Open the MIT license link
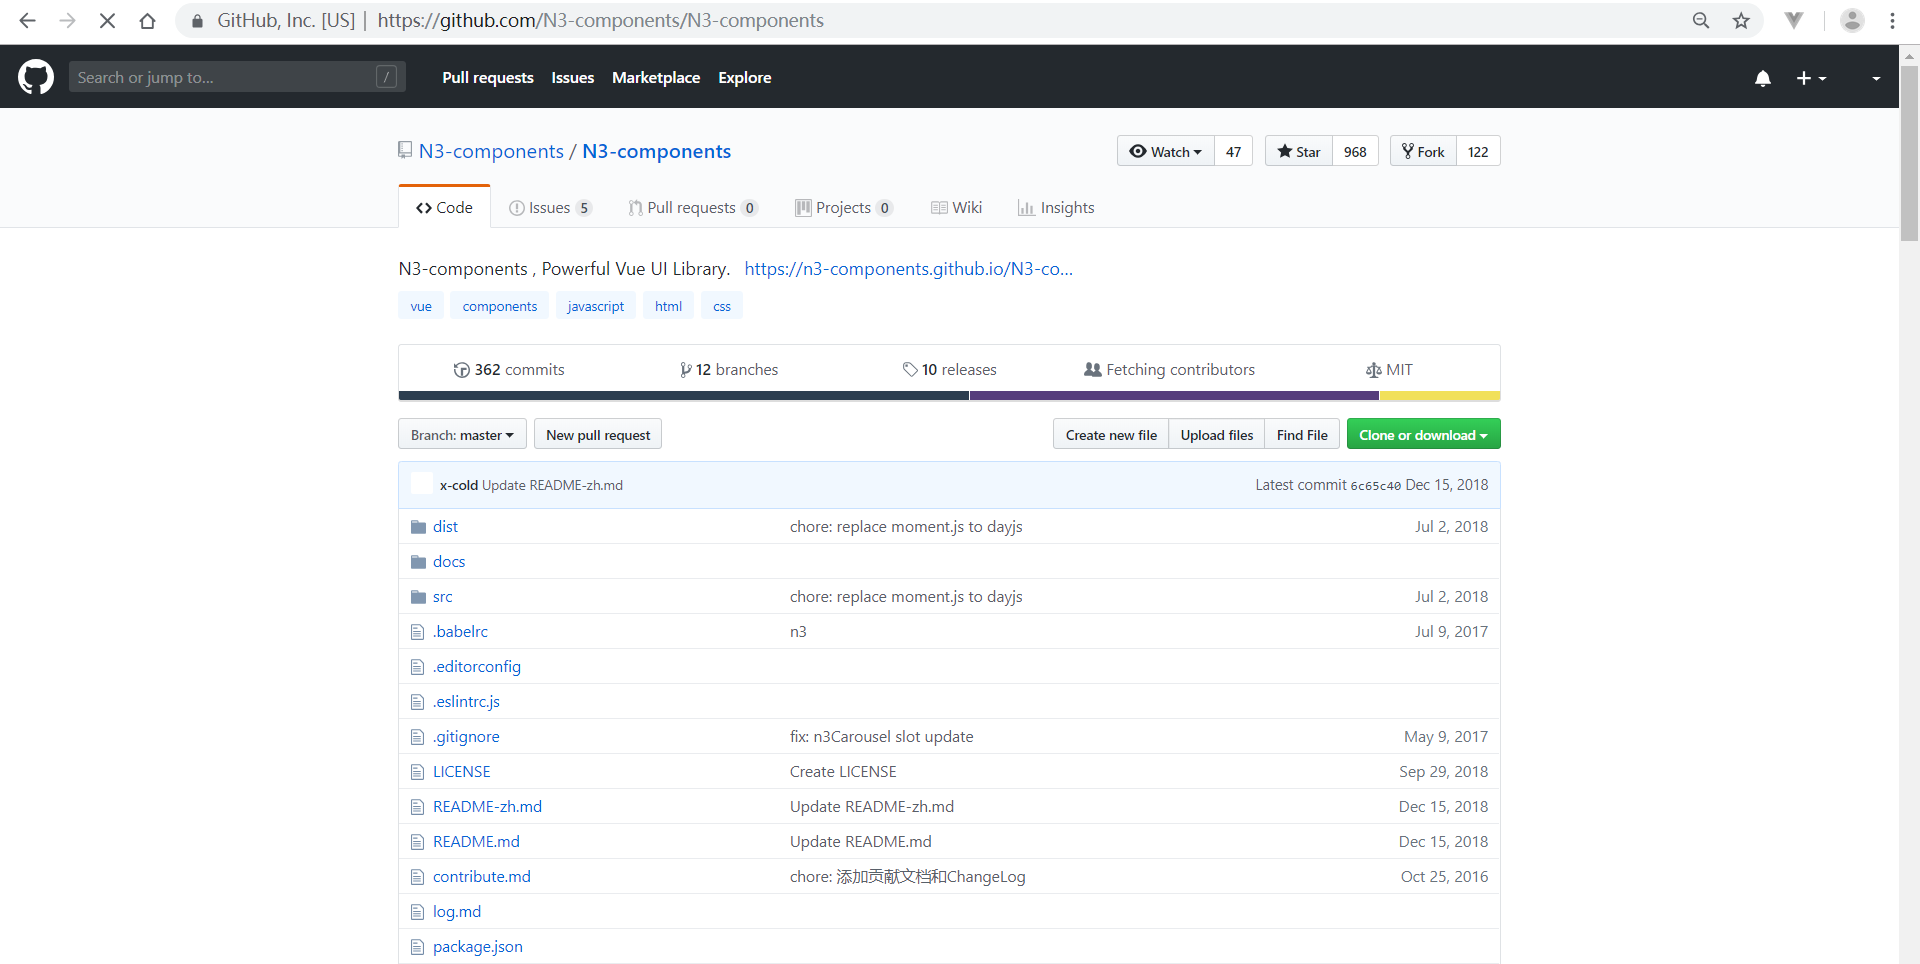 [x=1390, y=369]
